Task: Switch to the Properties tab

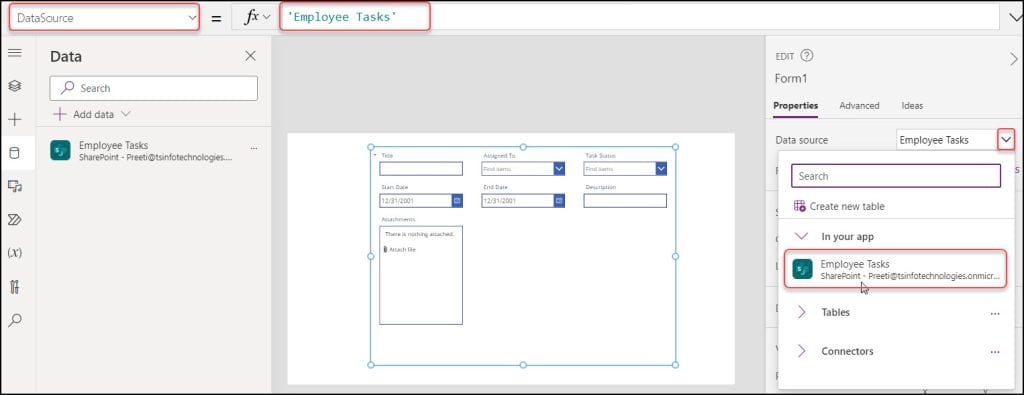Action: pyautogui.click(x=795, y=105)
